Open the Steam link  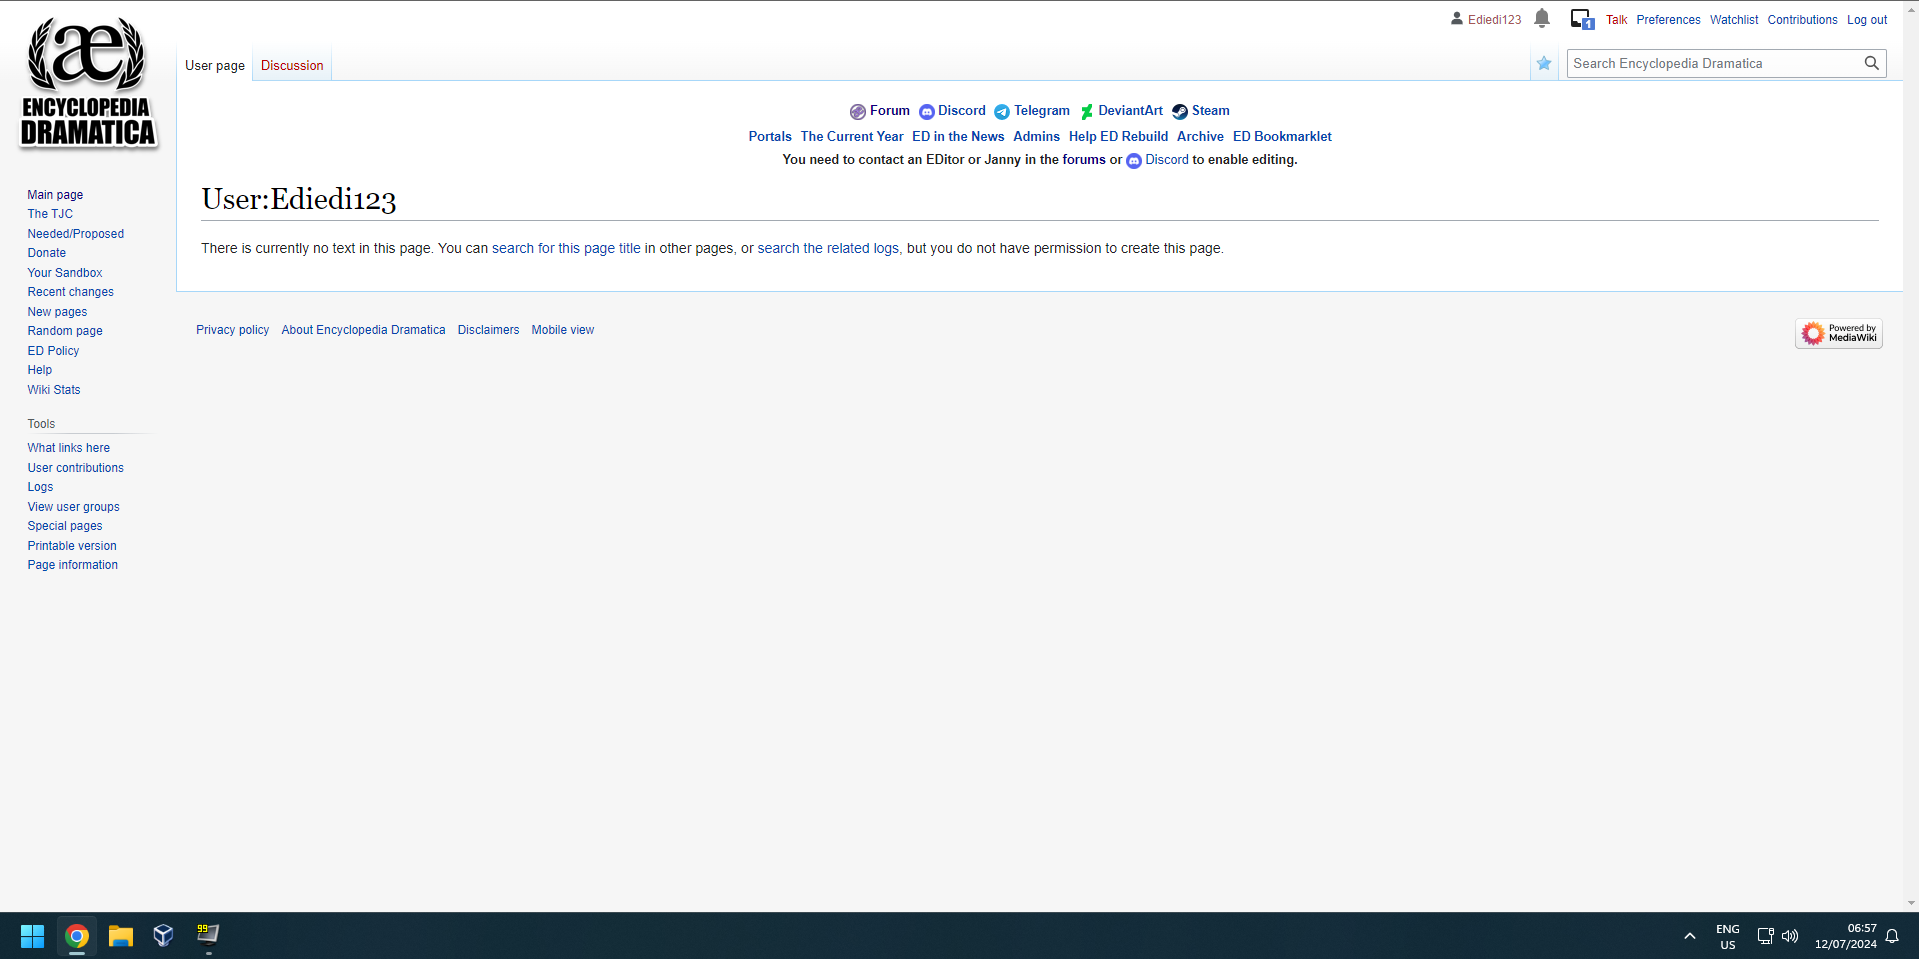tap(1210, 111)
